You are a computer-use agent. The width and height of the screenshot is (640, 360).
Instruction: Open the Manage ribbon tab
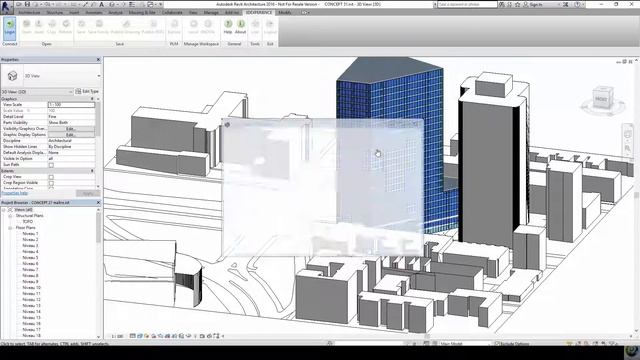[x=211, y=13]
